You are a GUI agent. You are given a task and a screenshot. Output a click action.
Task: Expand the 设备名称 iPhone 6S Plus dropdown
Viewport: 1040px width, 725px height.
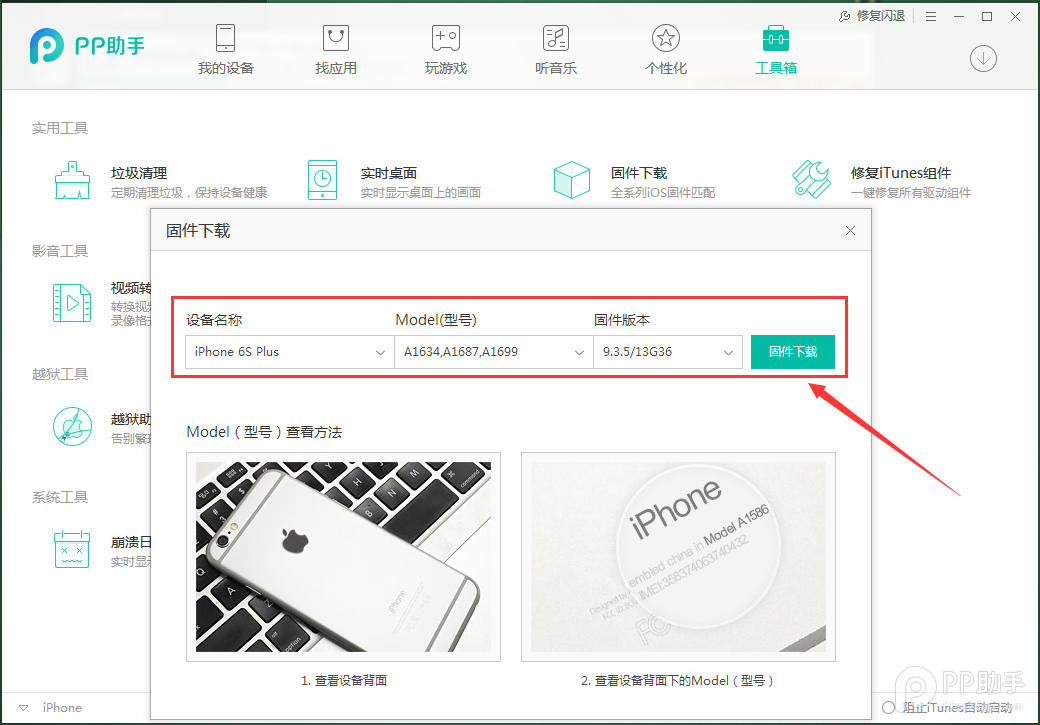pos(290,352)
